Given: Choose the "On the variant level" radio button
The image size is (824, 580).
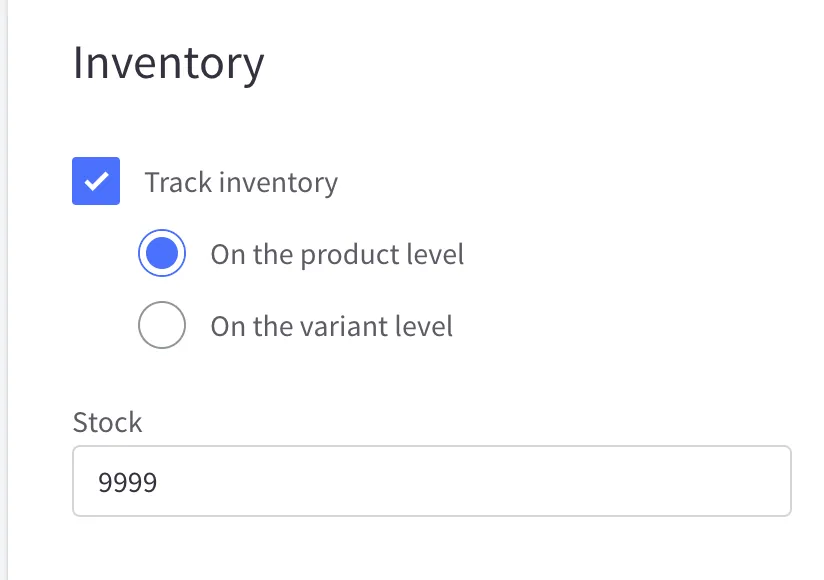Looking at the screenshot, I should pos(162,326).
